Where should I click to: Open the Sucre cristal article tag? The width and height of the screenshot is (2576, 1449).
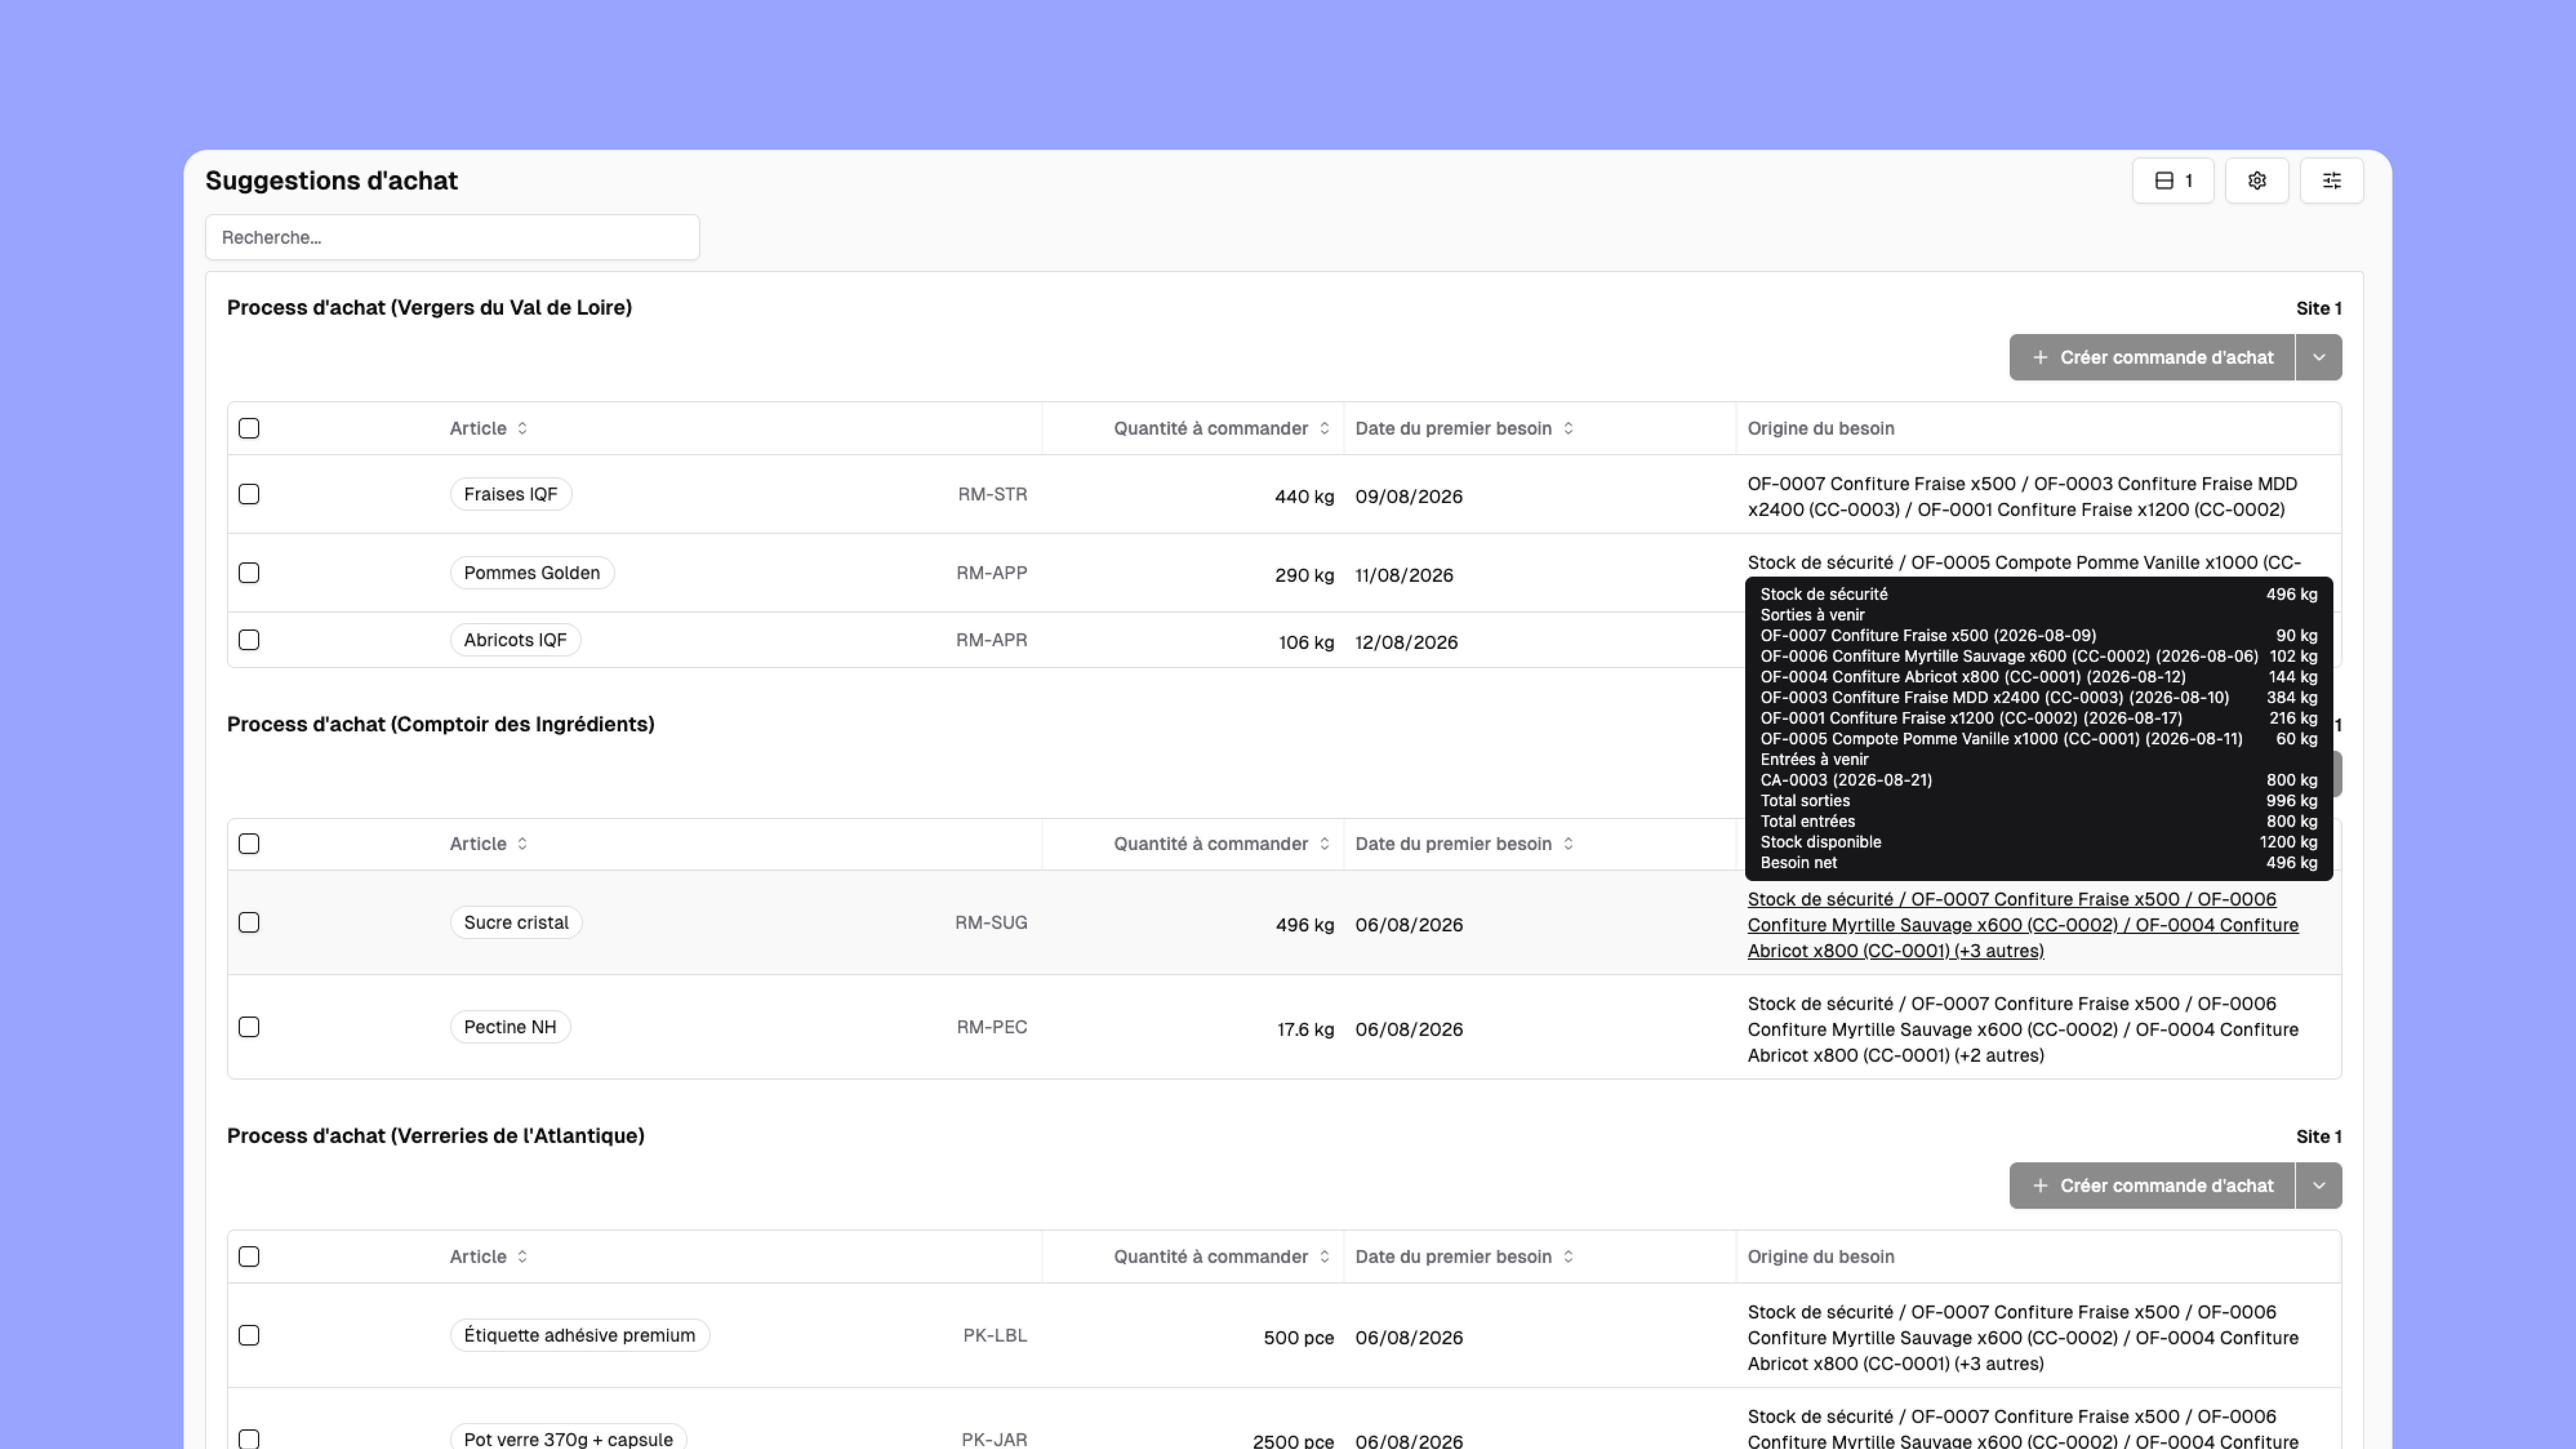point(516,923)
